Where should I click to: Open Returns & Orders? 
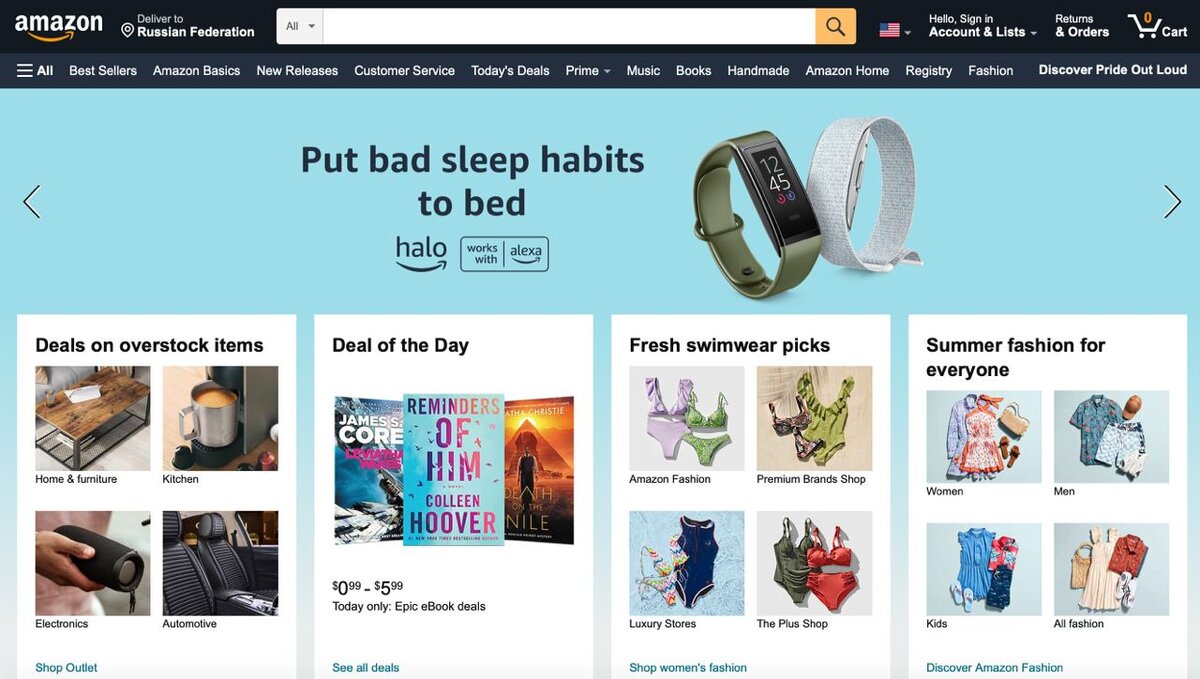click(1082, 26)
